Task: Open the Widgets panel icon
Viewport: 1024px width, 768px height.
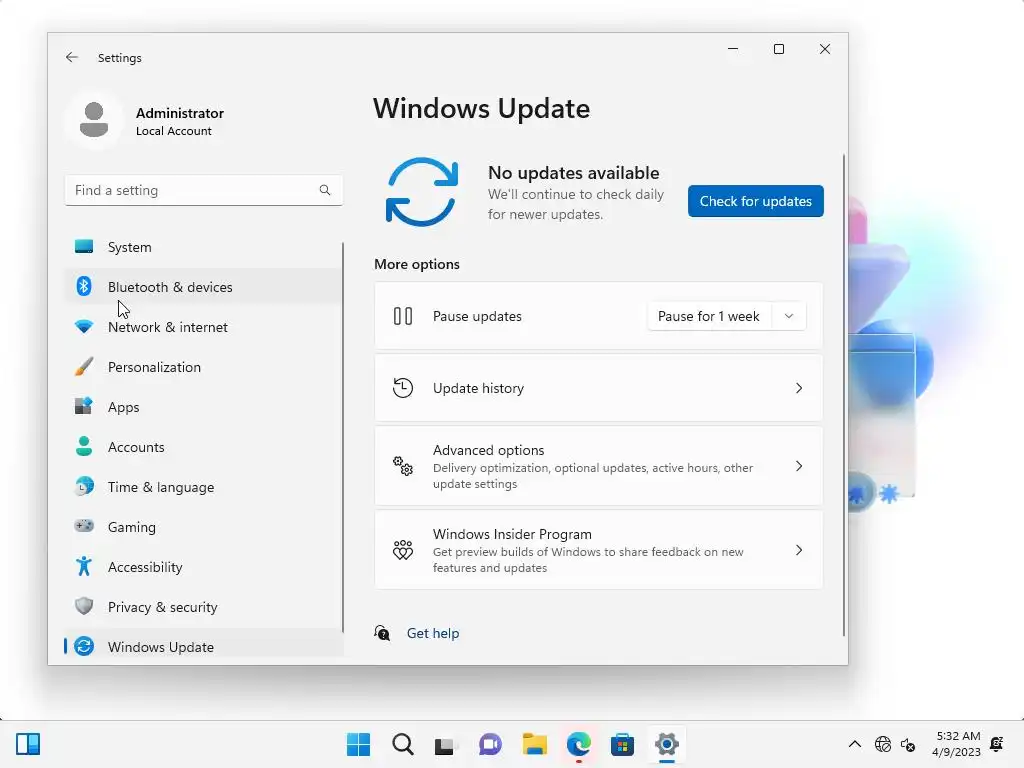Action: (28, 744)
